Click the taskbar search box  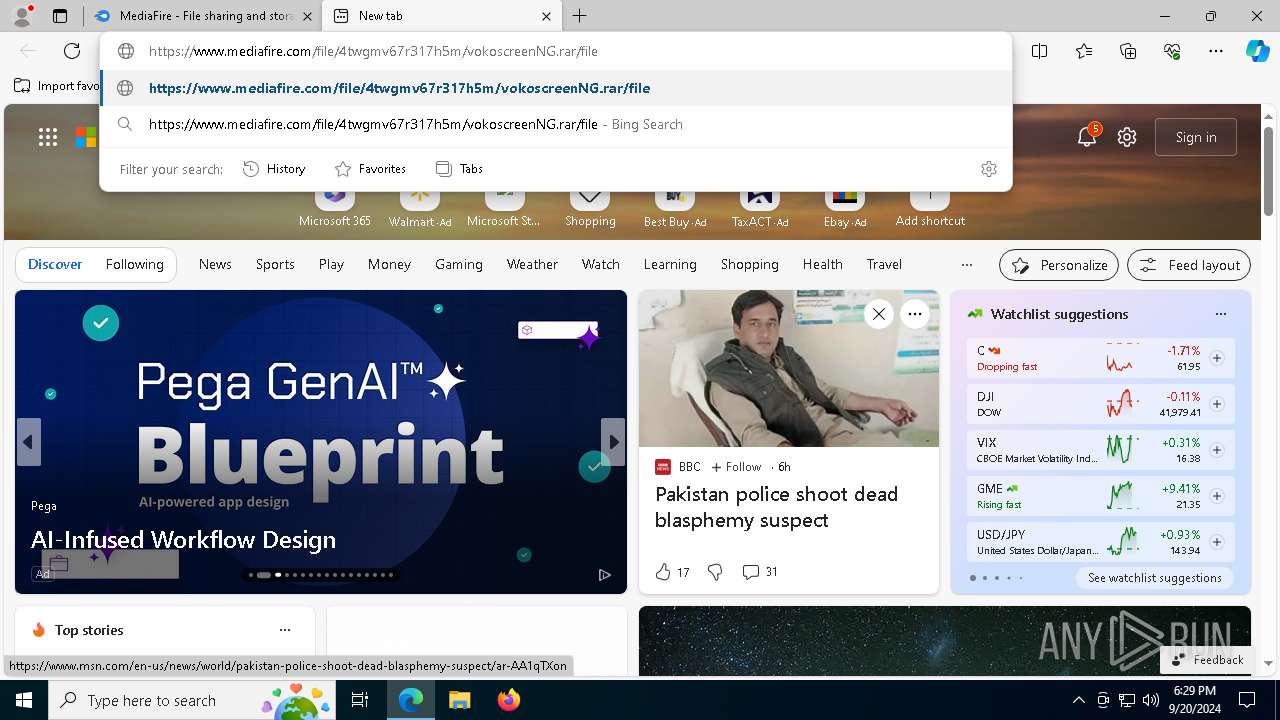pos(192,700)
